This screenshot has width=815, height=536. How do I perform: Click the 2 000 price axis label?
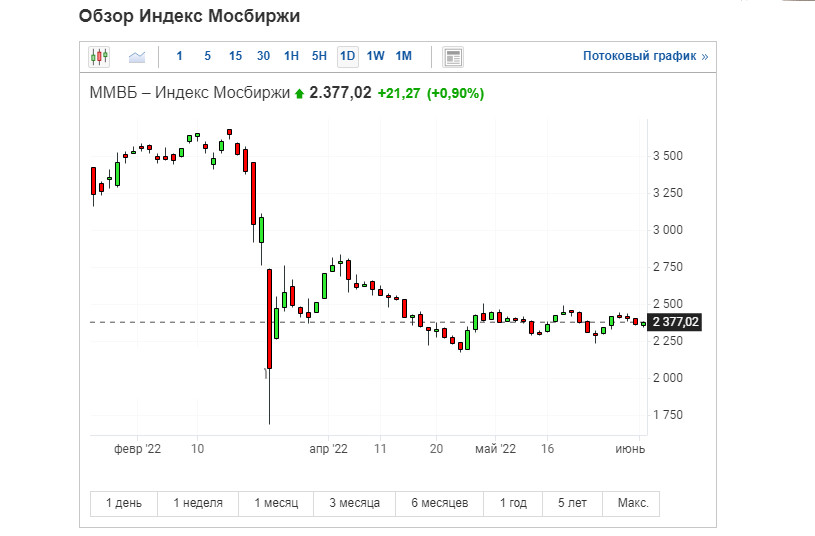(667, 378)
